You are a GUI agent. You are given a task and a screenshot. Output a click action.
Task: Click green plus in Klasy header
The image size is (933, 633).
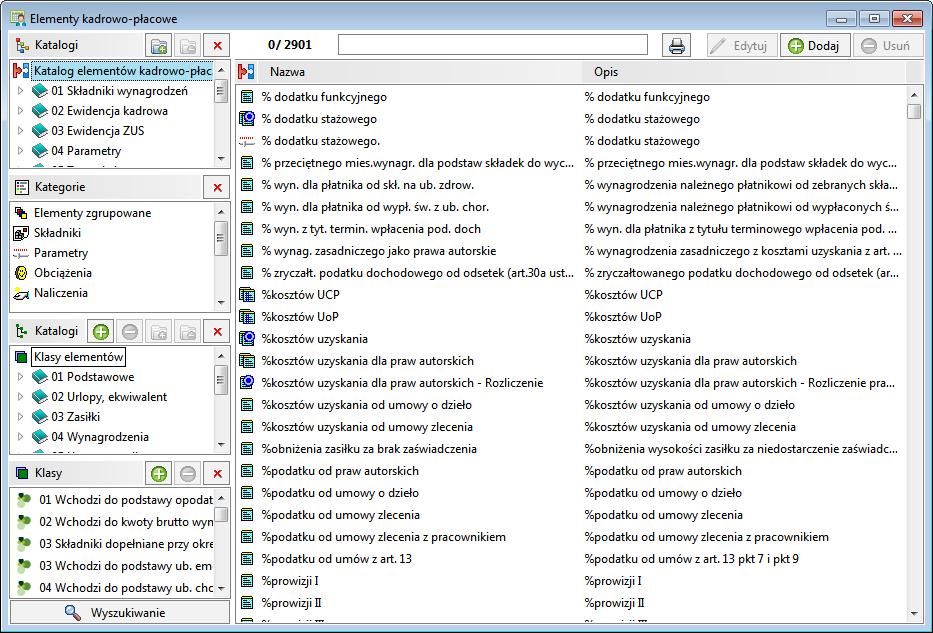[159, 474]
